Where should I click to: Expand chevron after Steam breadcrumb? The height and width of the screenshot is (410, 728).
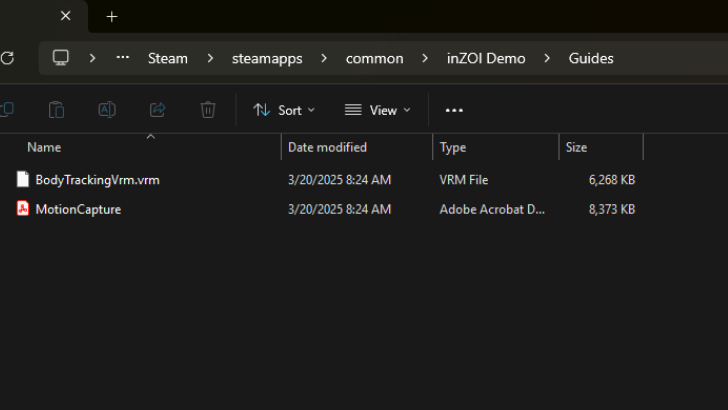click(210, 58)
